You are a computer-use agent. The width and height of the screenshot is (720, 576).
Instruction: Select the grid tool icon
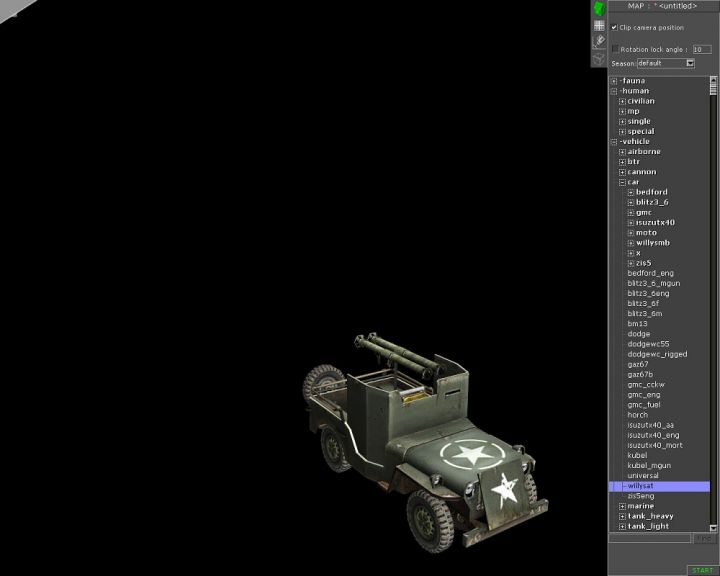point(599,25)
